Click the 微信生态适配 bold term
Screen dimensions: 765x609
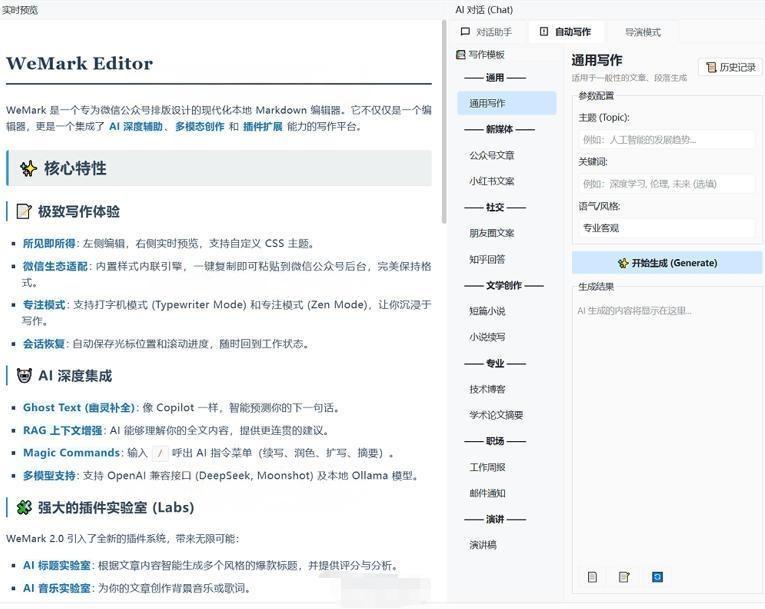tap(55, 266)
